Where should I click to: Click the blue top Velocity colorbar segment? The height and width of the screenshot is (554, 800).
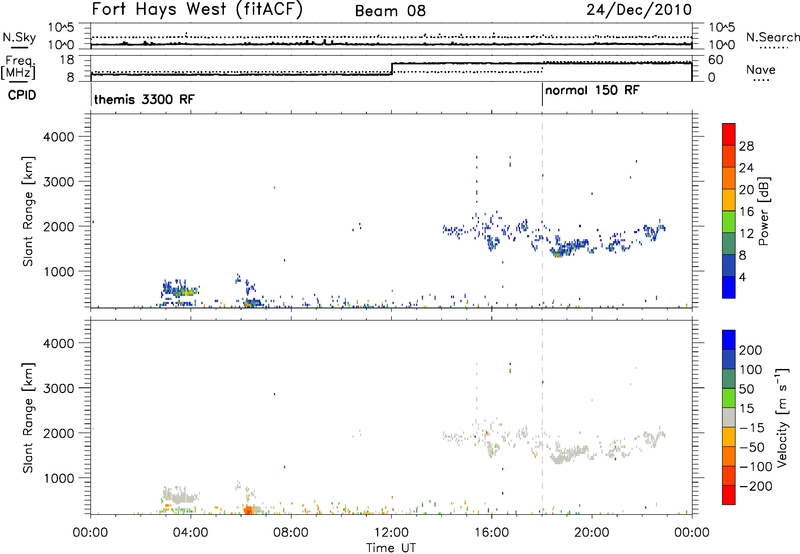729,340
